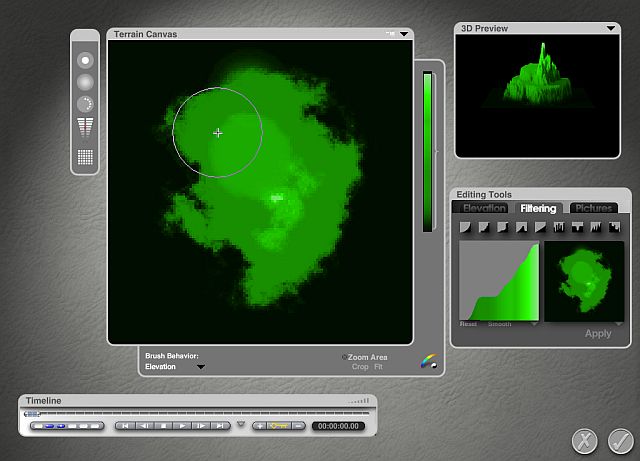640x461 pixels.
Task: Open the terrain grid resolution icon
Action: (85, 157)
